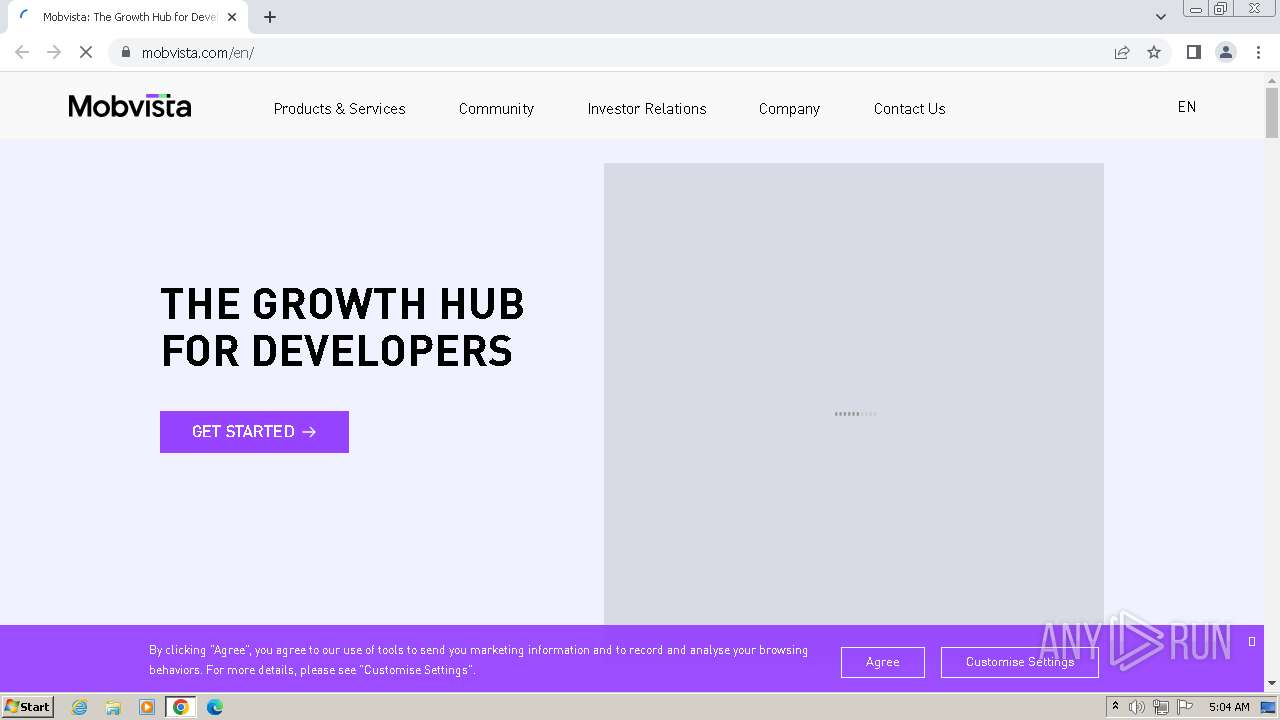Close the Mobvista tab
This screenshot has width=1280, height=720.
[x=232, y=17]
